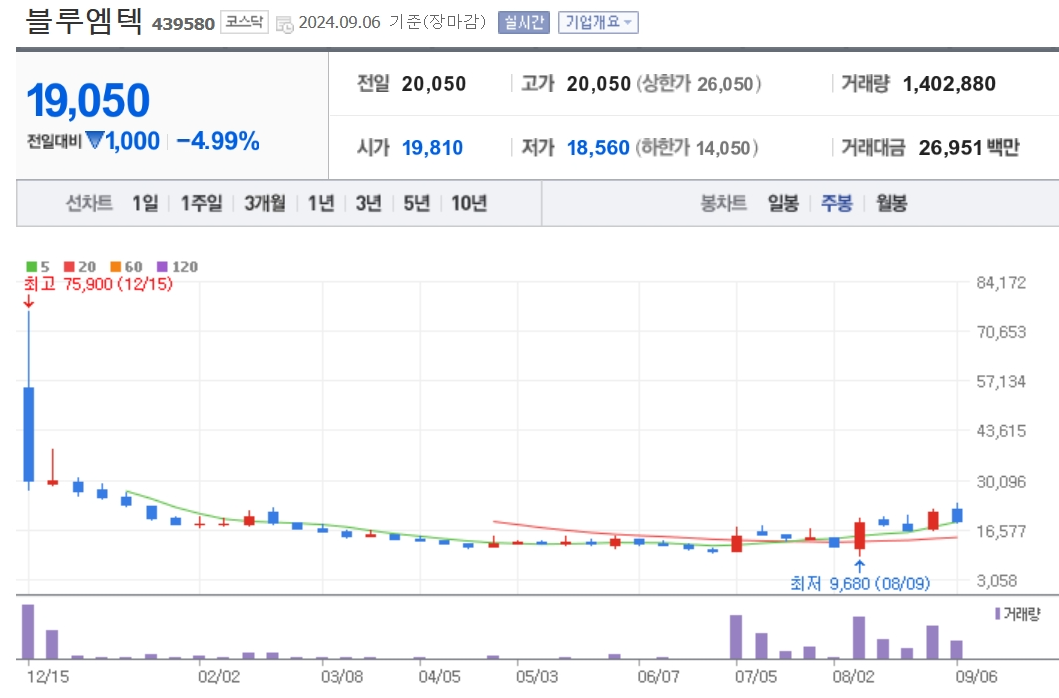Click the stock code 439580

[183, 24]
